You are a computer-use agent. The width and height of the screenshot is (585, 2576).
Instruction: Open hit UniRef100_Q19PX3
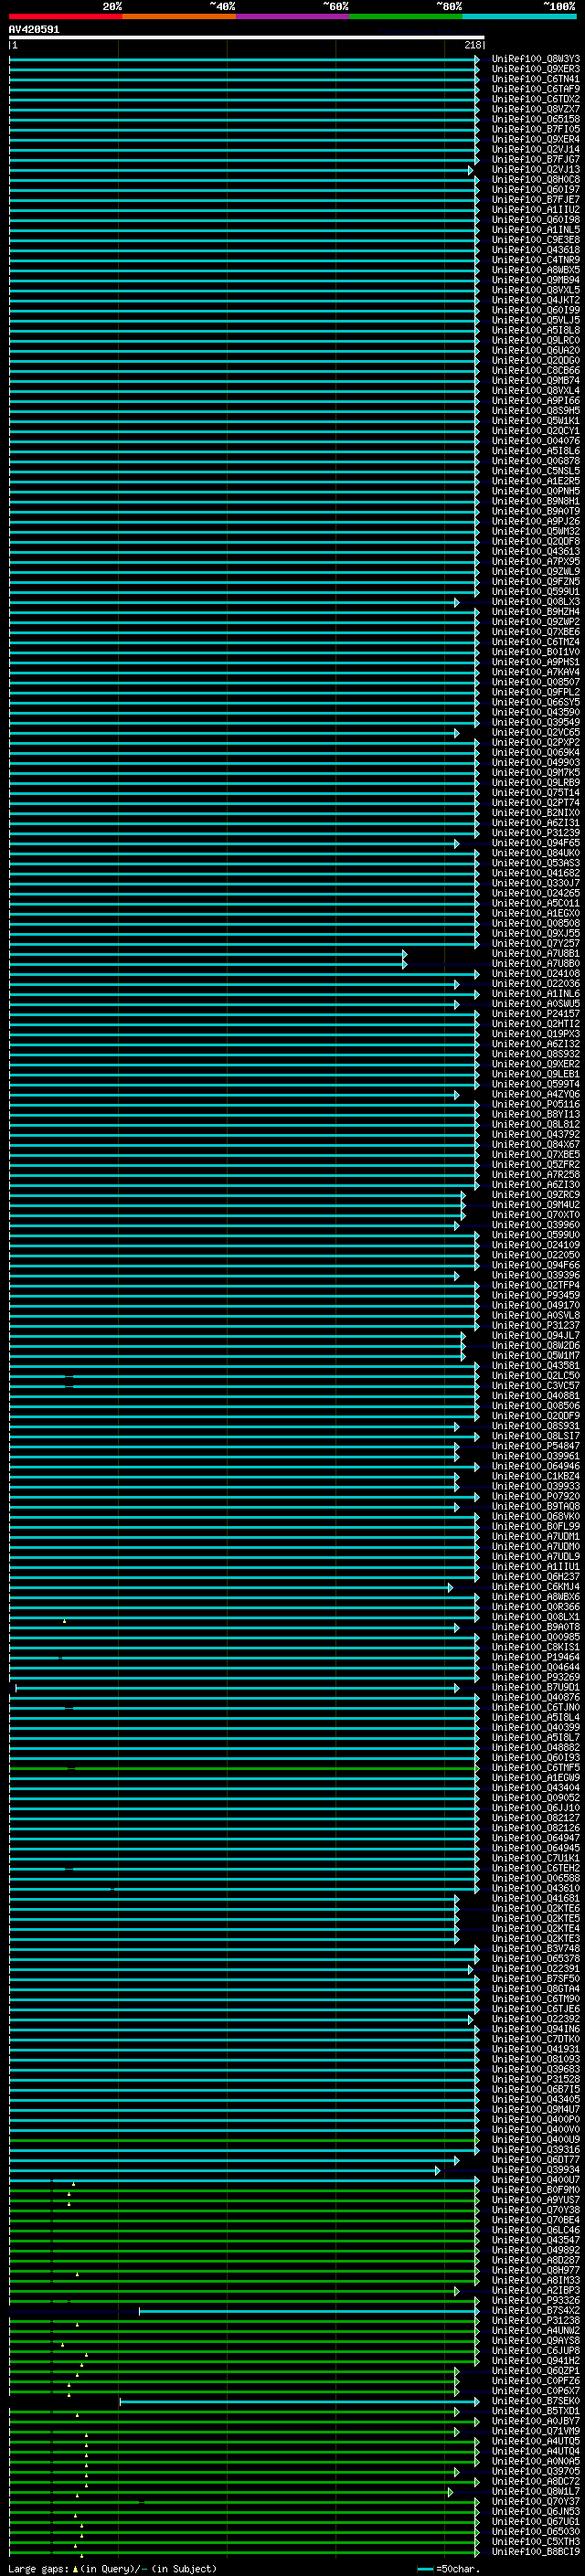click(x=536, y=1034)
